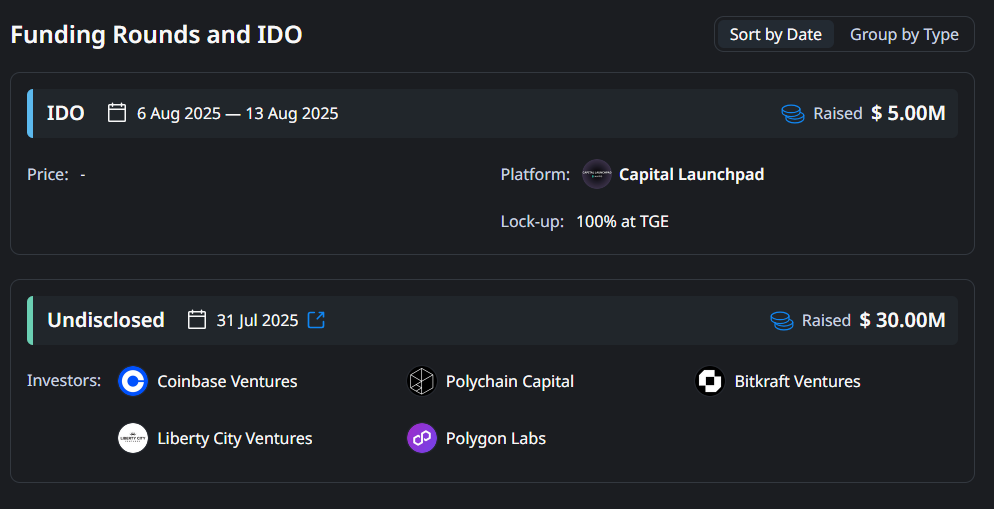Click the IDO round header title
The image size is (994, 509).
(66, 113)
